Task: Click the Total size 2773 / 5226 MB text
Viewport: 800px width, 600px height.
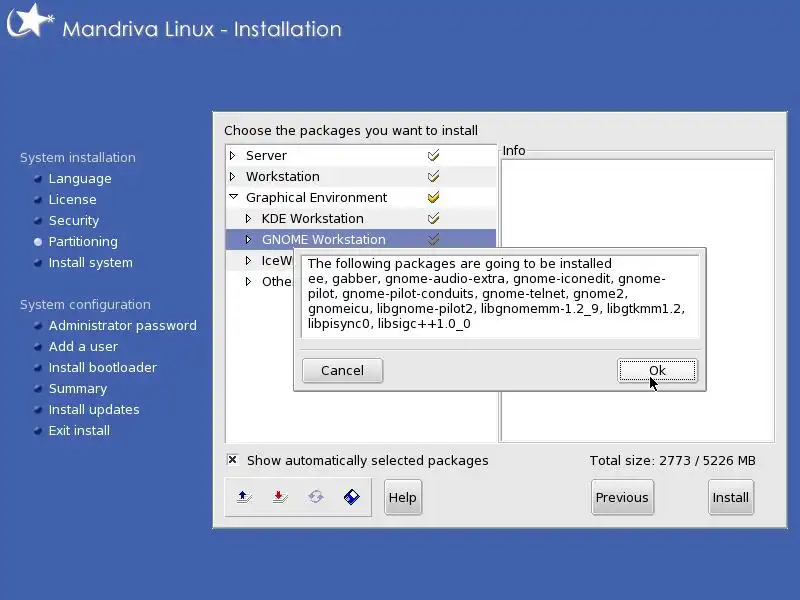Action: (672, 460)
